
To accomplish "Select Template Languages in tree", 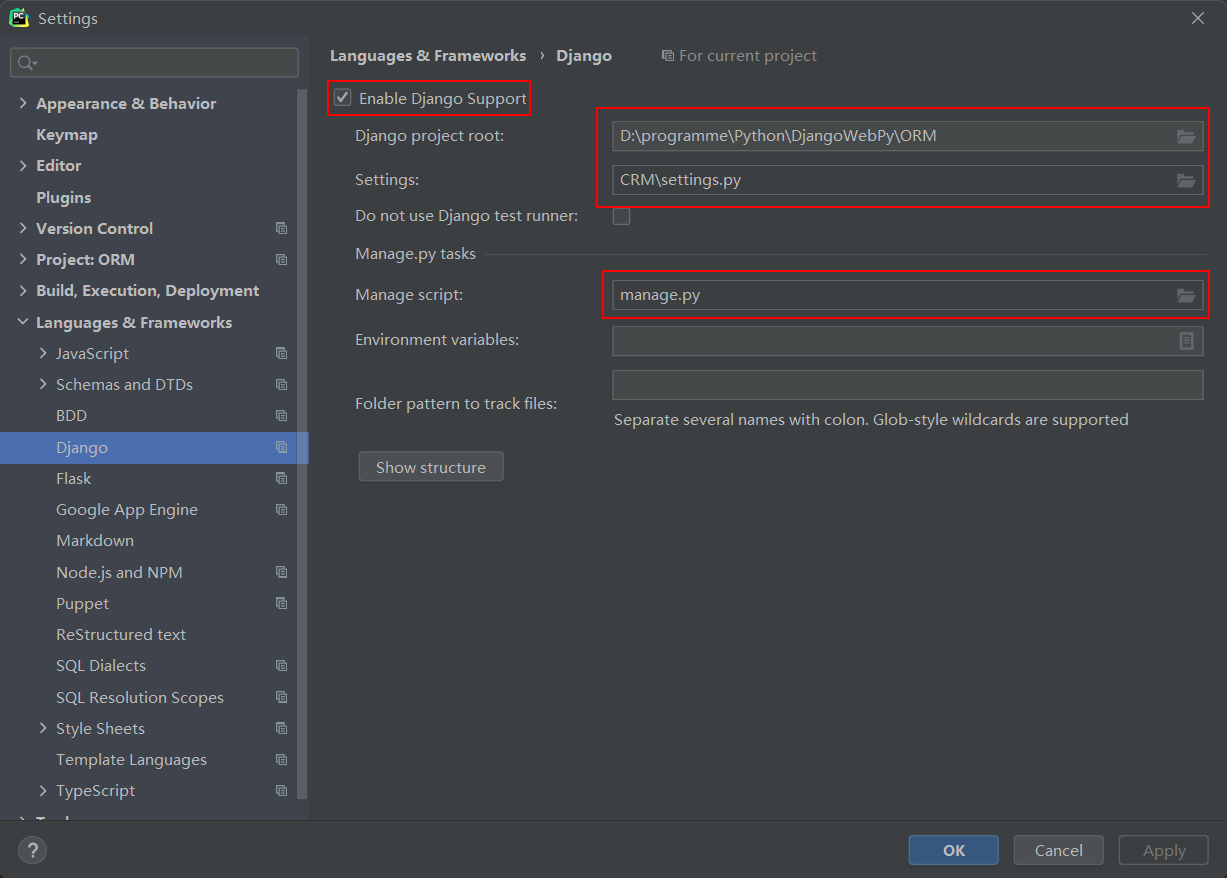I will tap(131, 760).
